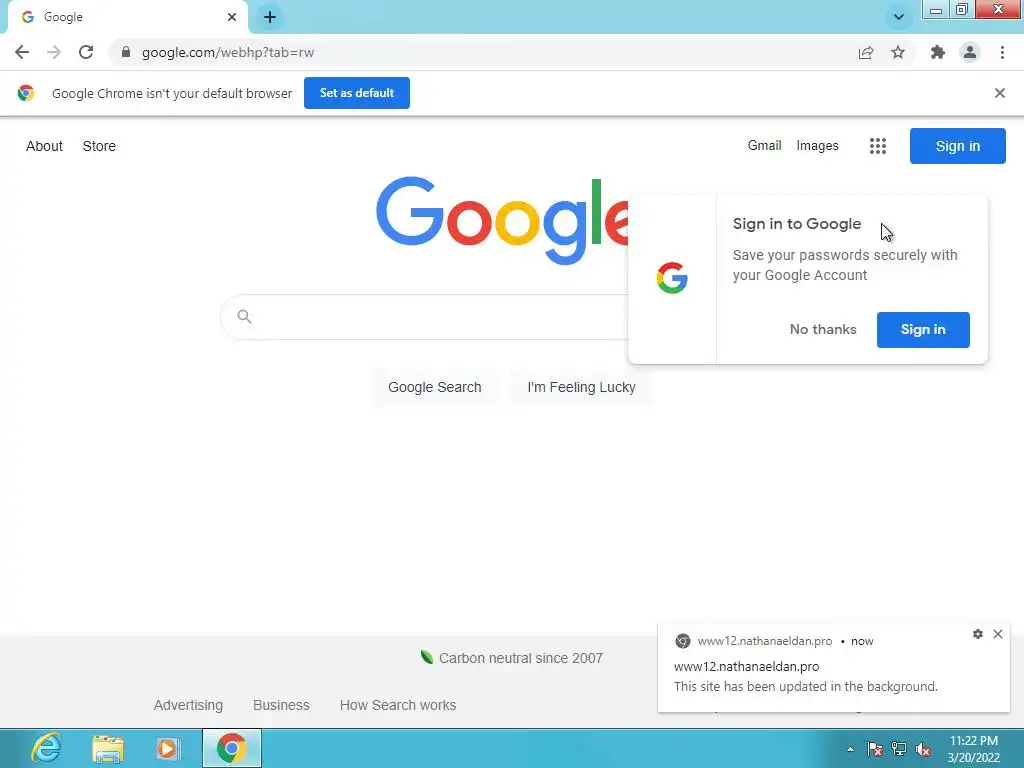Click the address bar URL

pyautogui.click(x=228, y=52)
